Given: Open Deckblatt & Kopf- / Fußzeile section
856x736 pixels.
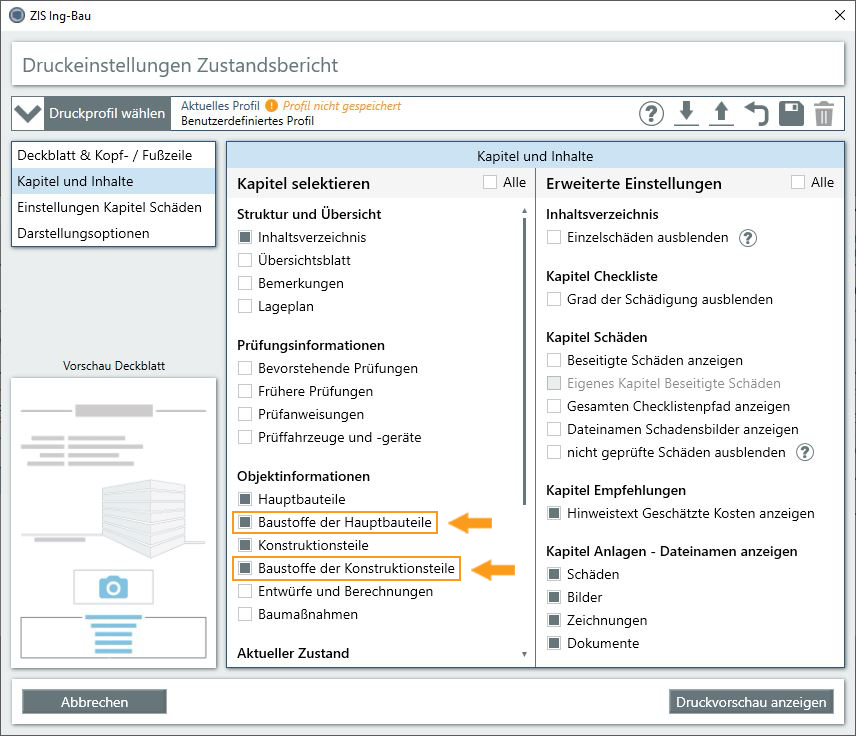Looking at the screenshot, I should 104,156.
